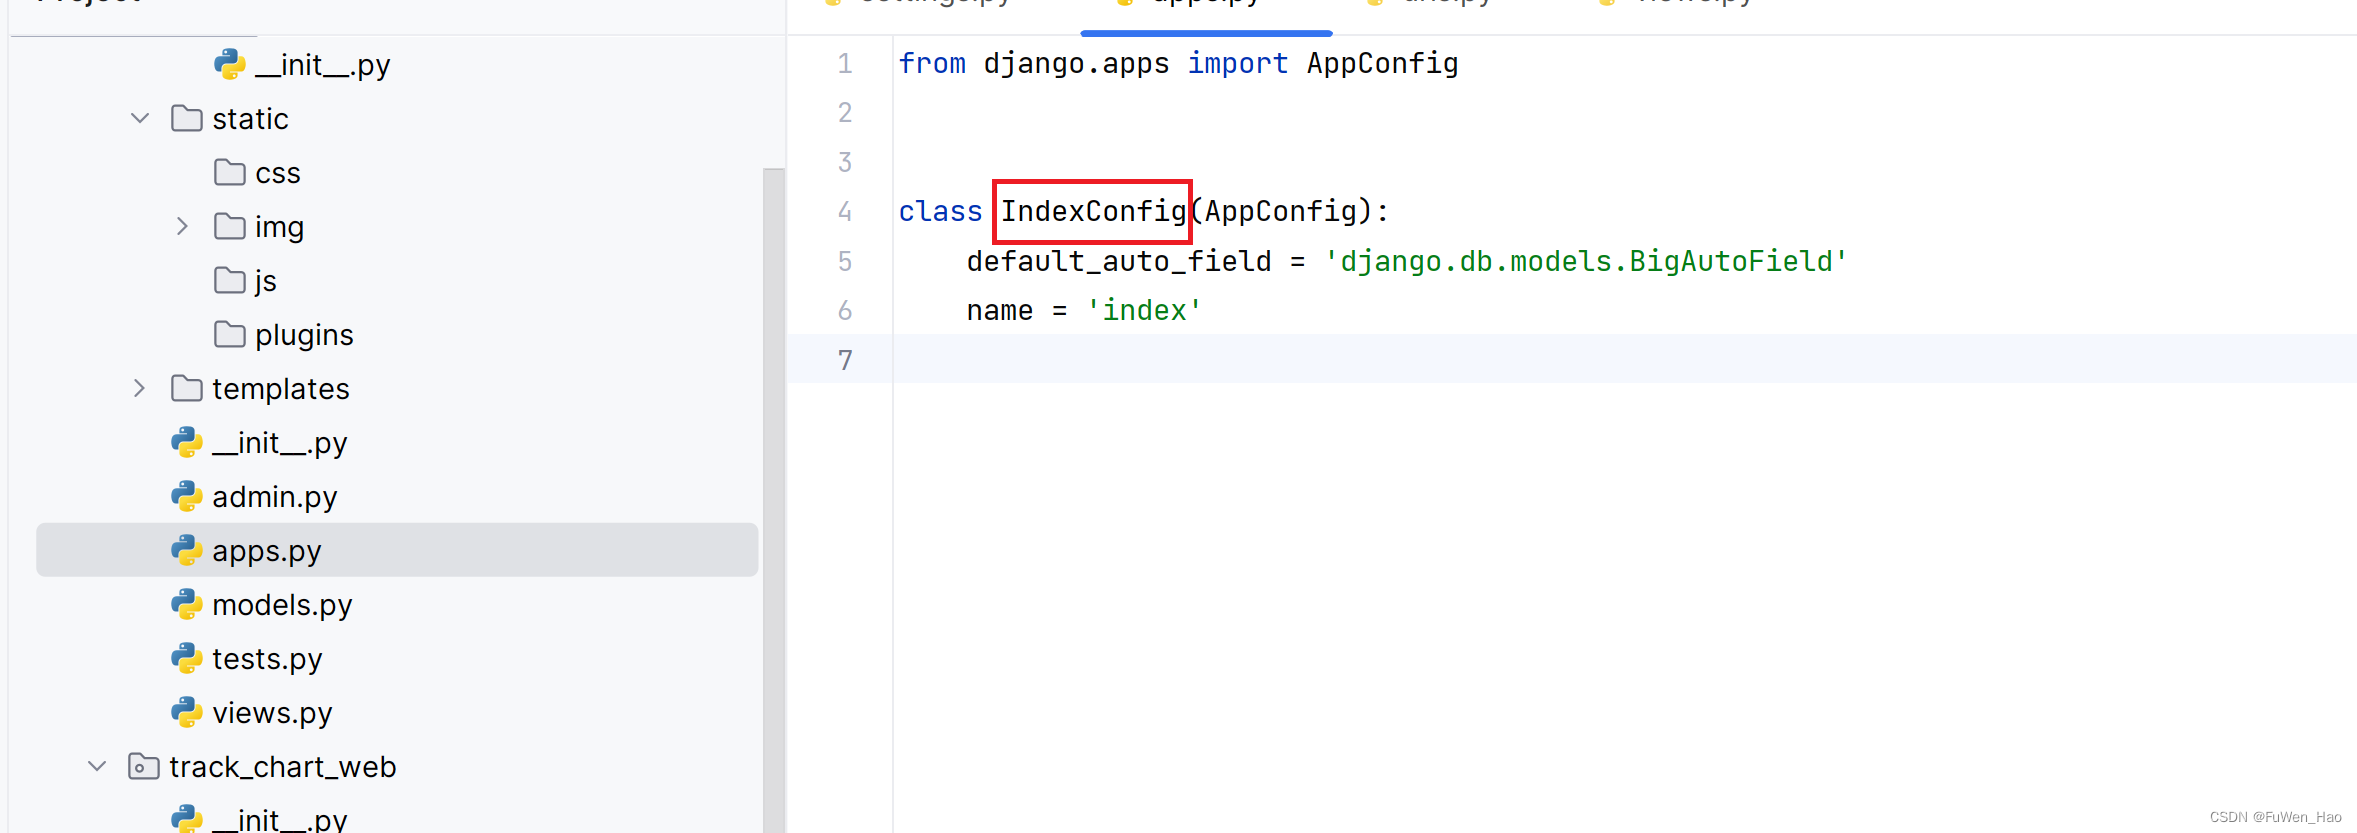Screen dimensions: 2357x833
Task: Click the Python icon of apps.py
Action: (x=187, y=550)
